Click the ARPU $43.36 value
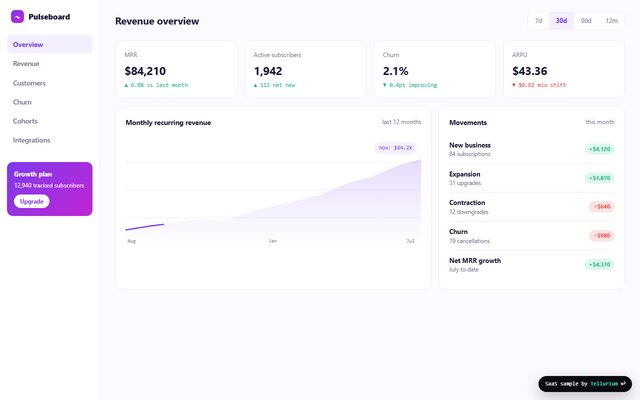The image size is (640, 400). (x=529, y=71)
